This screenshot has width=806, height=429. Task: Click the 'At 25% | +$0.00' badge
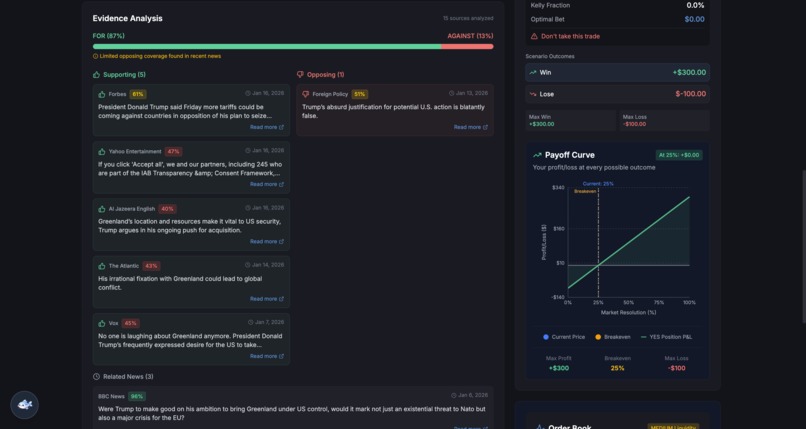(x=679, y=155)
